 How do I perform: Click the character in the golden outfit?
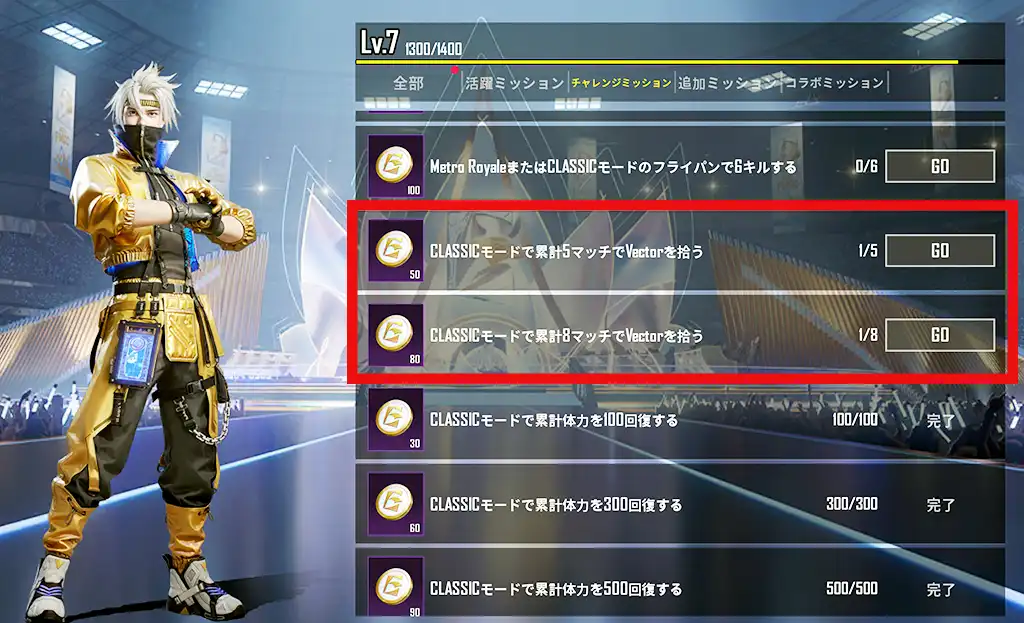pos(147,340)
